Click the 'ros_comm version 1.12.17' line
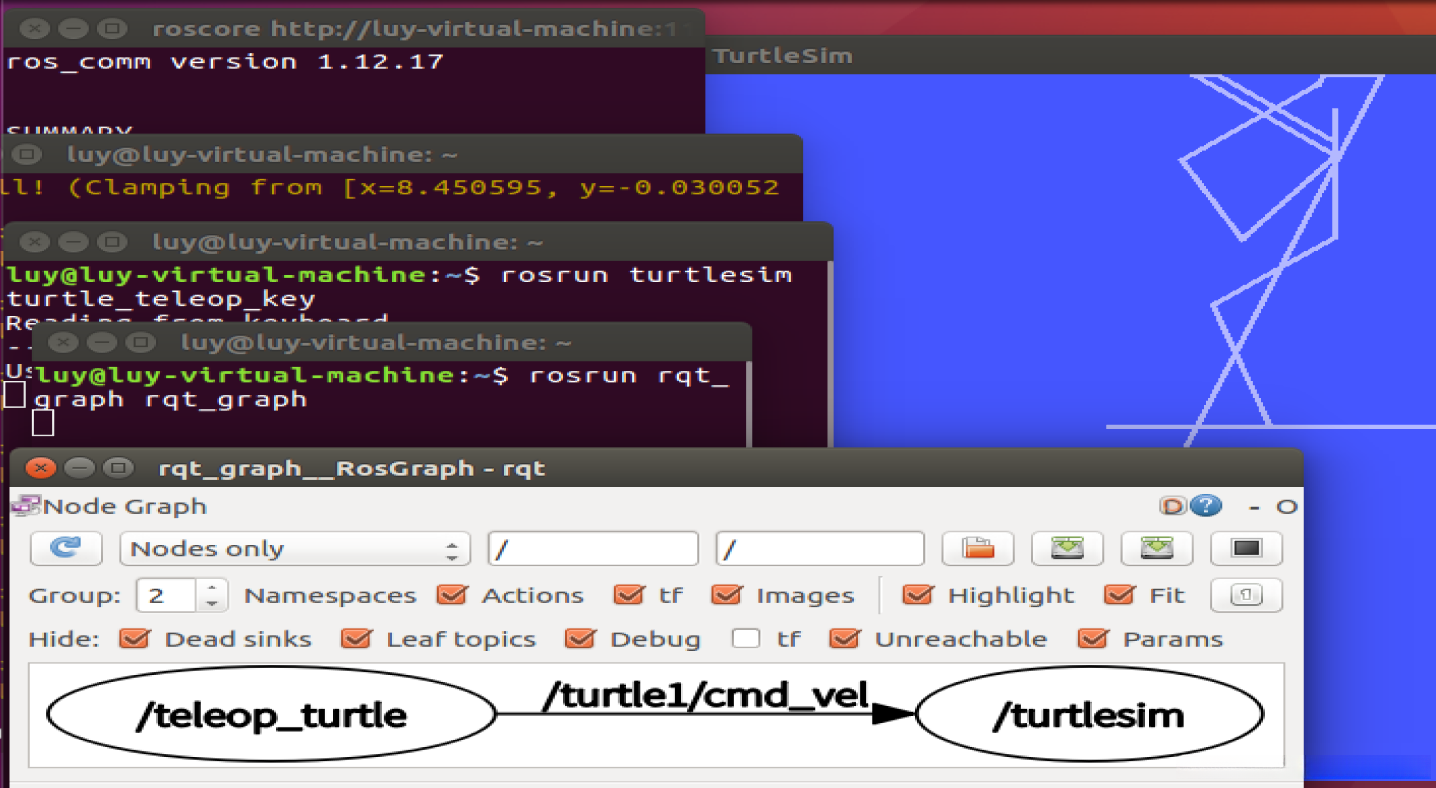This screenshot has height=788, width=1436. [225, 61]
